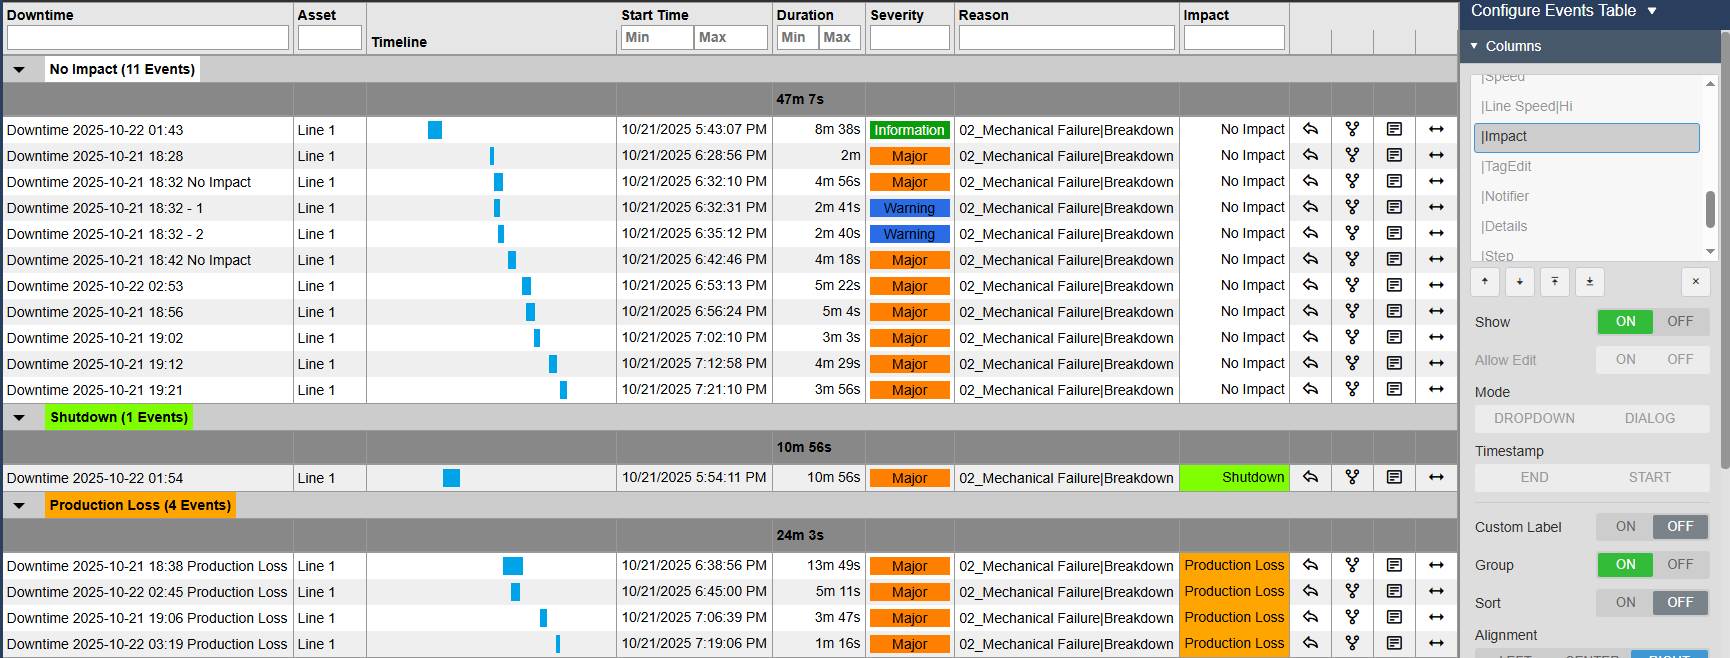Click timeline bar for Downtime 2025-10-22 01:54

pyautogui.click(x=451, y=478)
